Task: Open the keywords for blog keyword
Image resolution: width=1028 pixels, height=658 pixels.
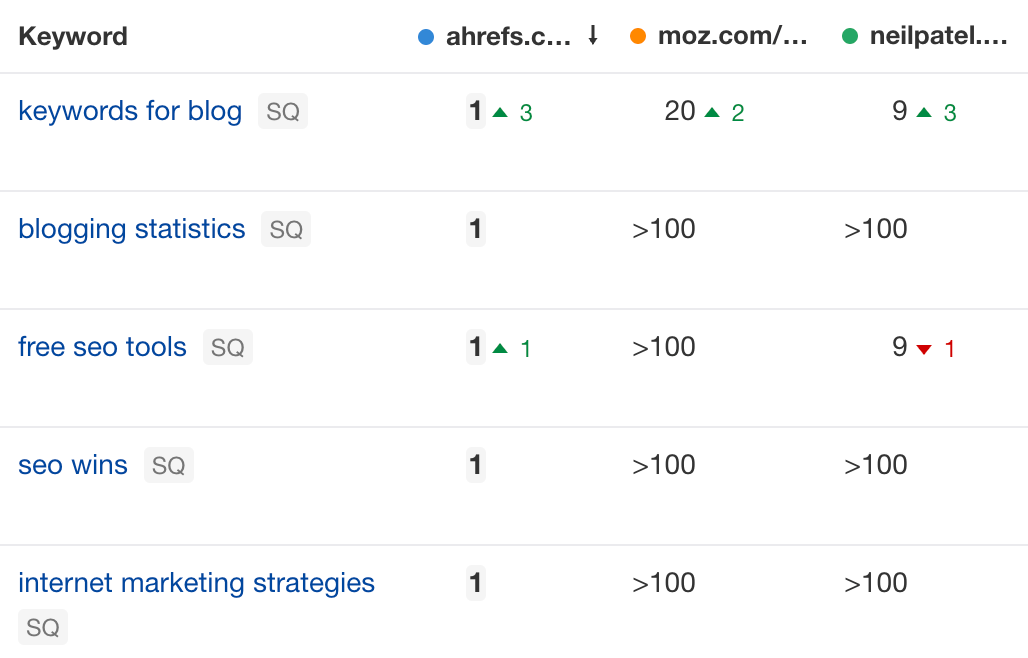Action: pos(129,111)
